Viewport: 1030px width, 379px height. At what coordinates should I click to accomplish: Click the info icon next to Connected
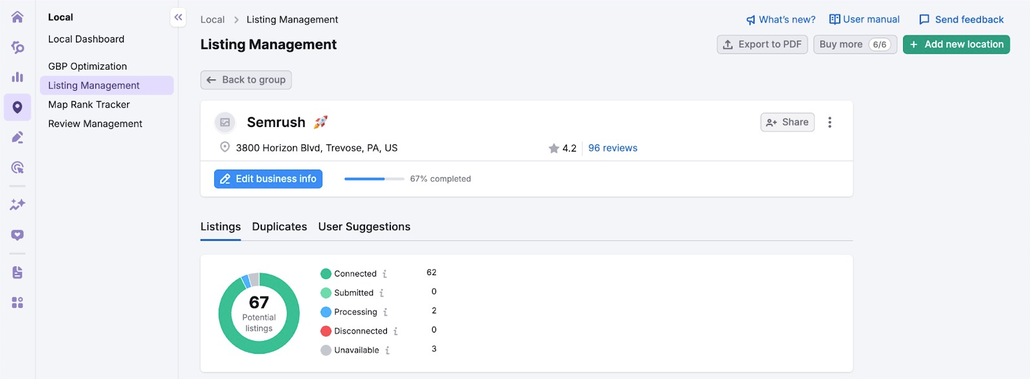point(384,274)
